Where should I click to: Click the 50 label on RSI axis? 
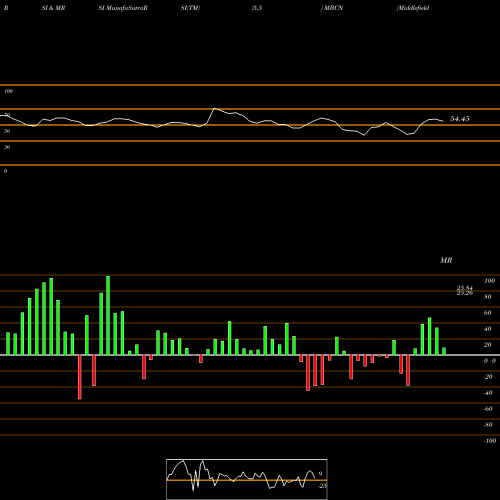click(7, 131)
